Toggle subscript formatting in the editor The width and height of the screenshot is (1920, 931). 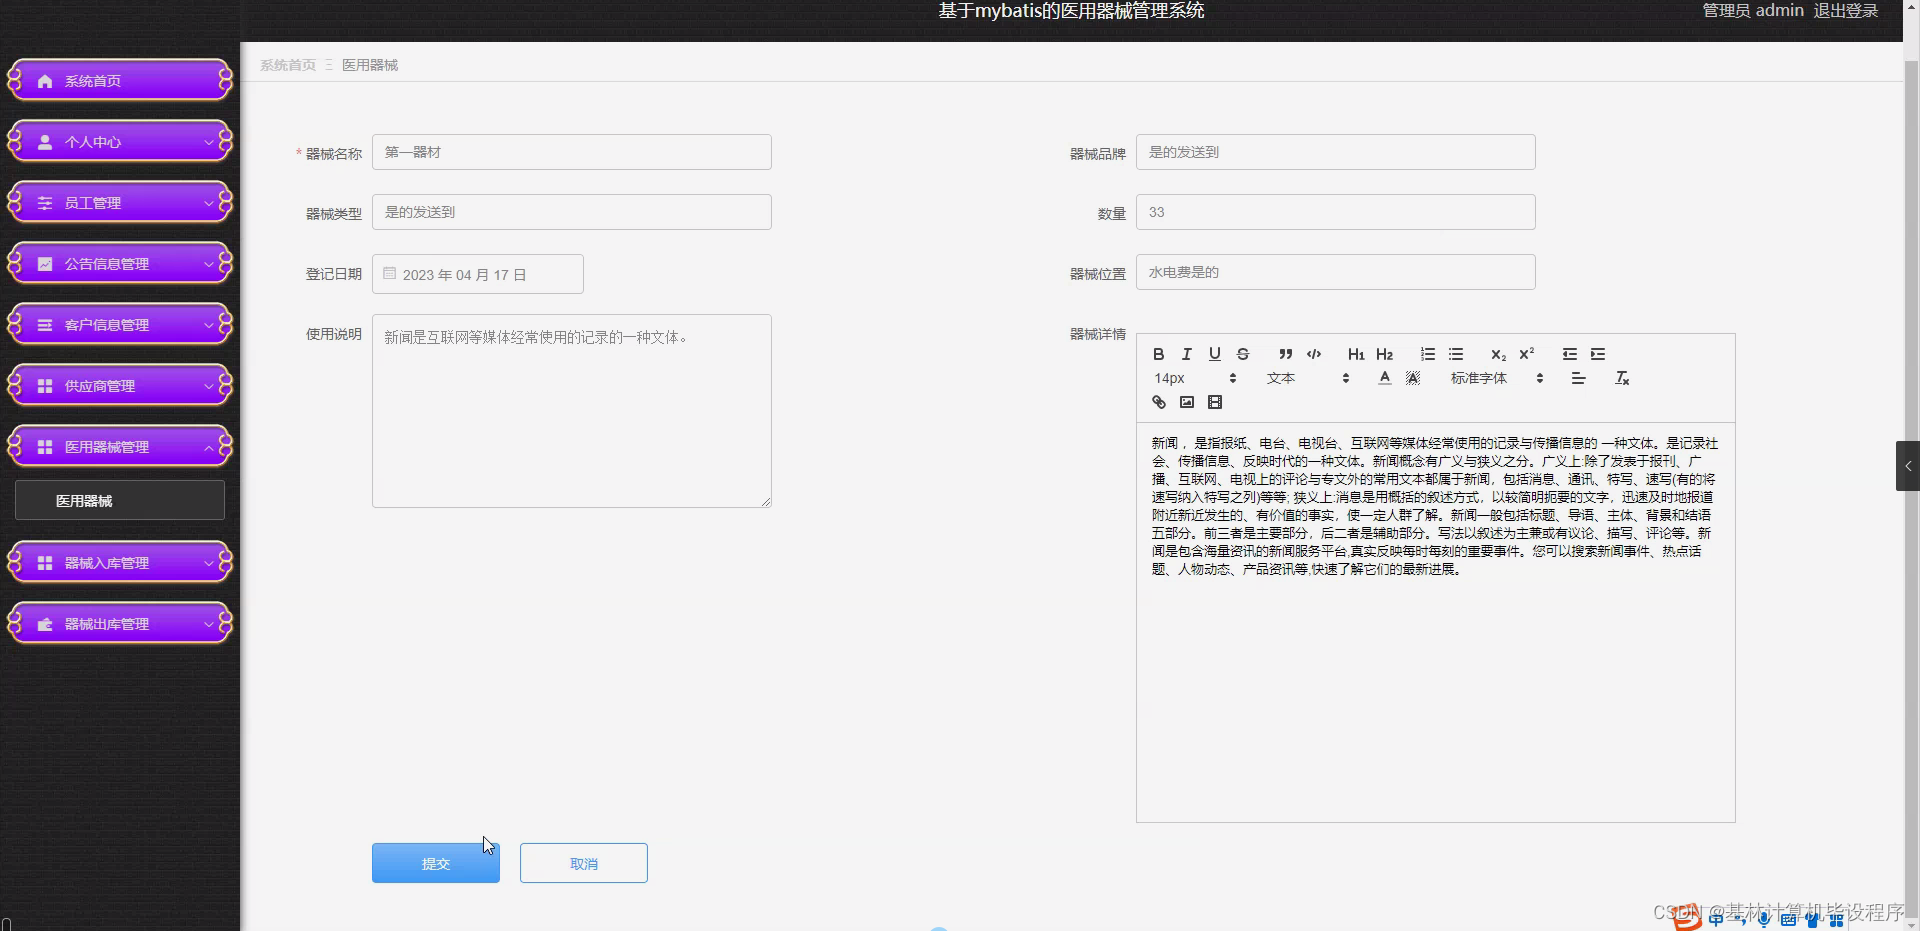coord(1497,356)
